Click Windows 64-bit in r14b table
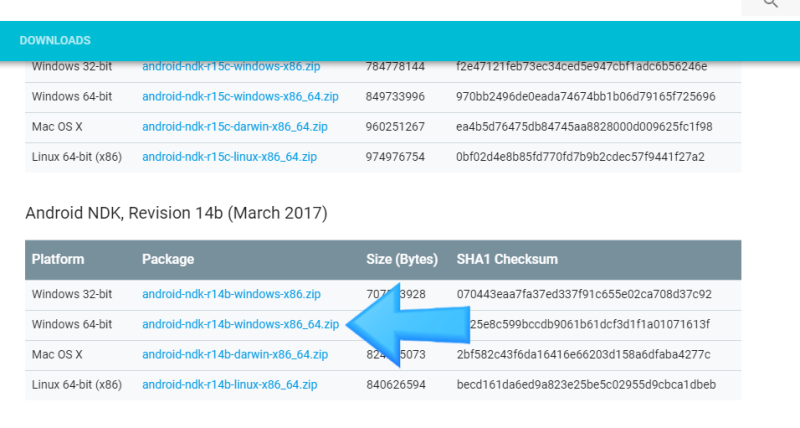This screenshot has height=428, width=800. pyautogui.click(x=72, y=324)
